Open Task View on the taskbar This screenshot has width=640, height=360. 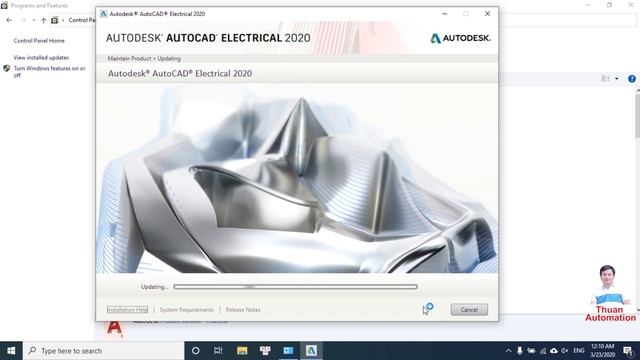click(218, 351)
